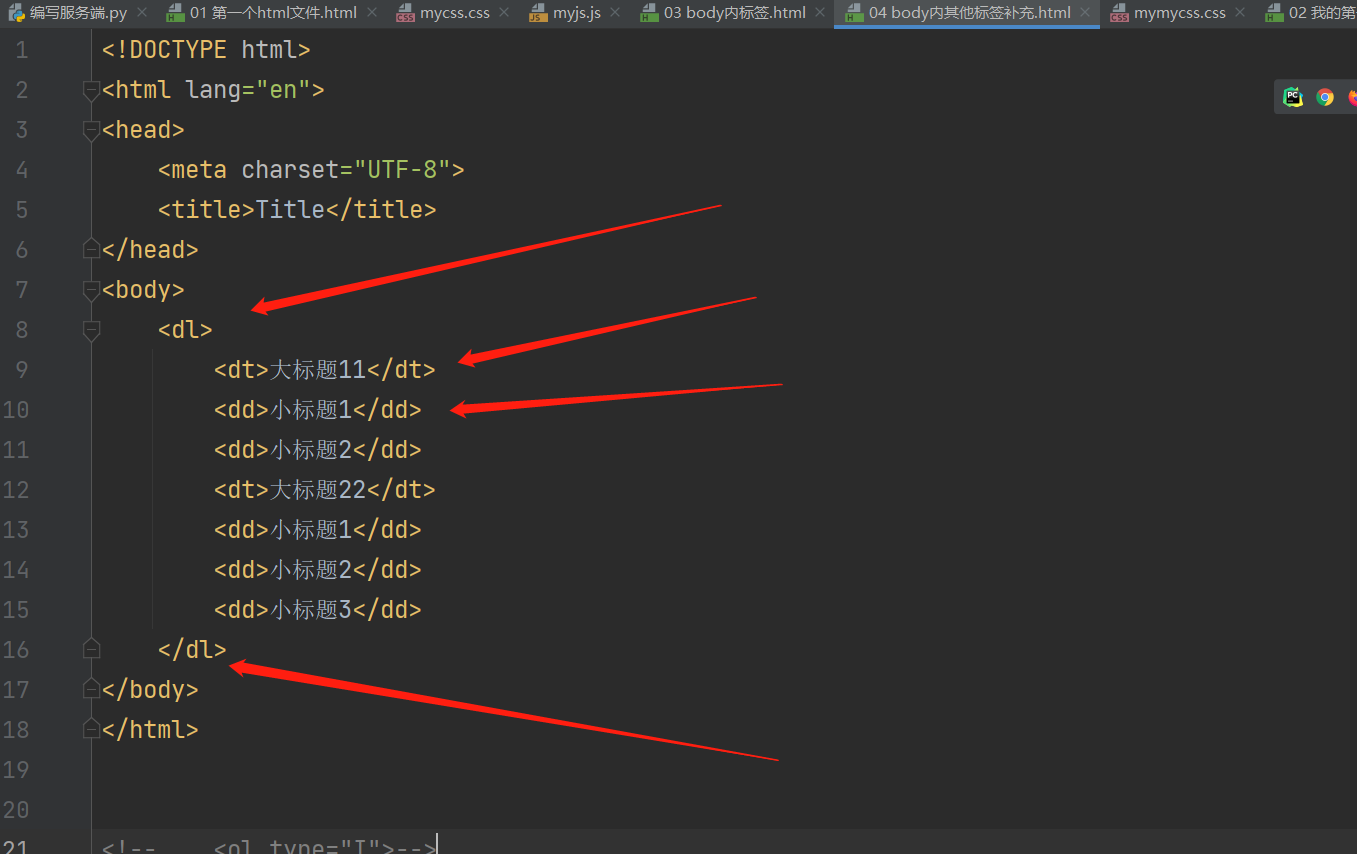Viewport: 1357px width, 854px height.
Task: Click line number 19 in gutter
Action: (x=15, y=770)
